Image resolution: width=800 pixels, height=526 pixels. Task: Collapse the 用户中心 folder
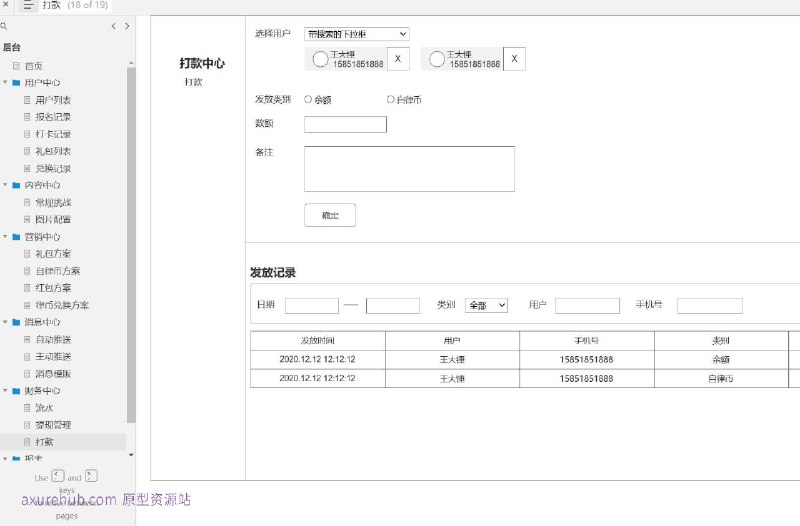point(5,82)
